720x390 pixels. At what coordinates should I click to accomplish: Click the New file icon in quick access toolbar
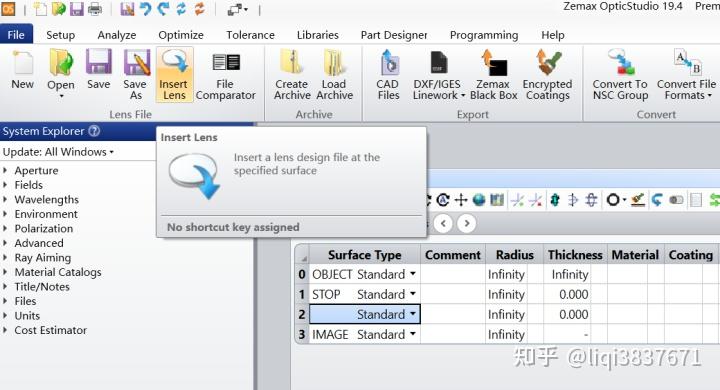point(40,9)
